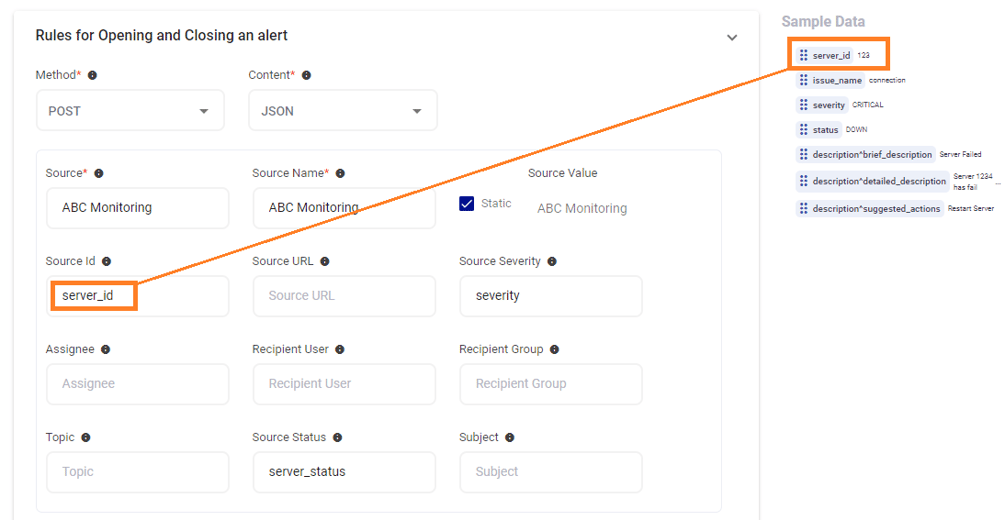Click the Subject input field

(551, 472)
